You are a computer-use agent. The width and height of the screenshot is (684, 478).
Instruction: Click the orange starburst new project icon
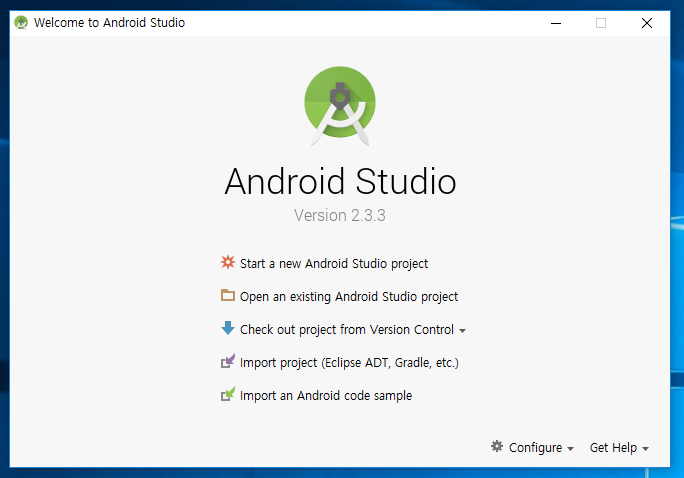point(228,262)
